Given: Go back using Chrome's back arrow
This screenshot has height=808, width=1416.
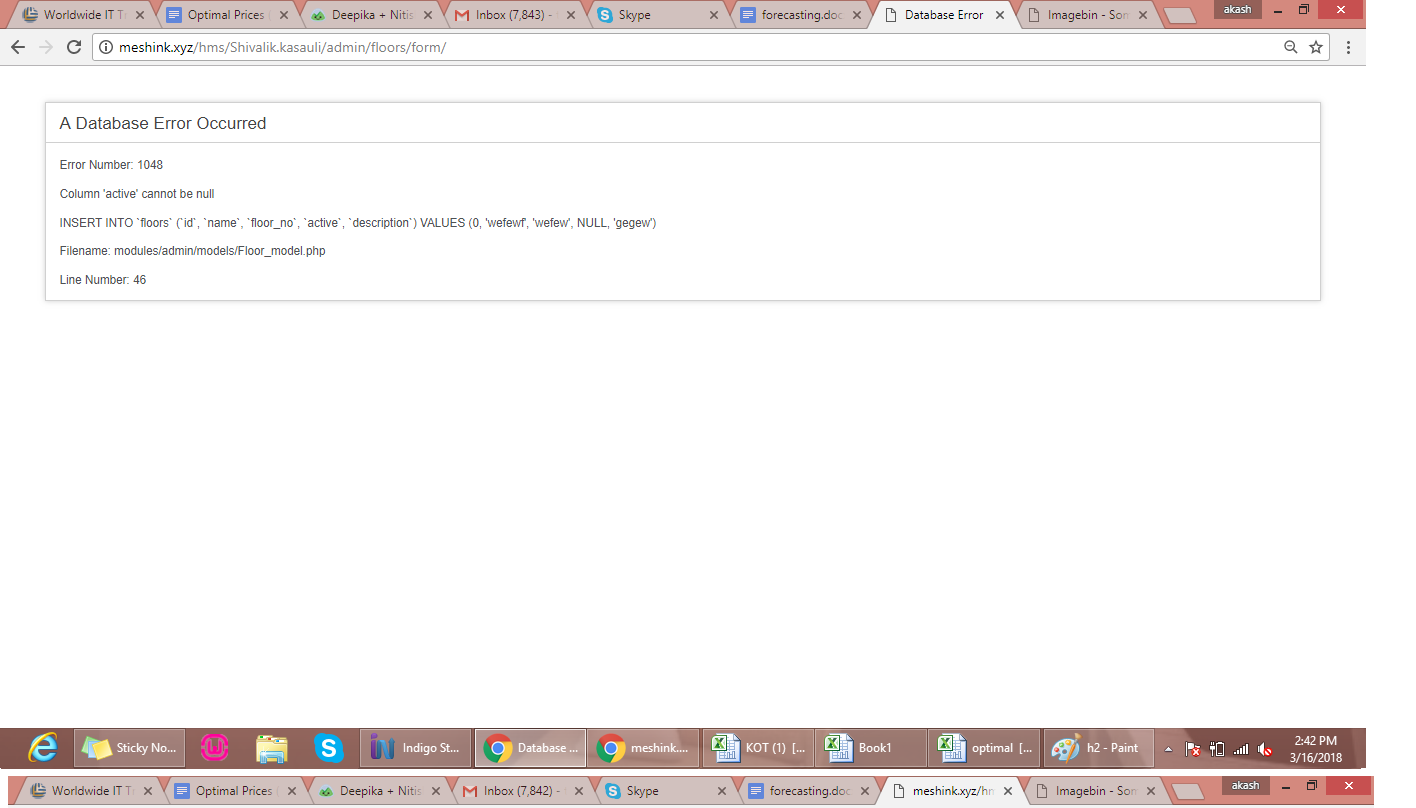Looking at the screenshot, I should pos(18,47).
